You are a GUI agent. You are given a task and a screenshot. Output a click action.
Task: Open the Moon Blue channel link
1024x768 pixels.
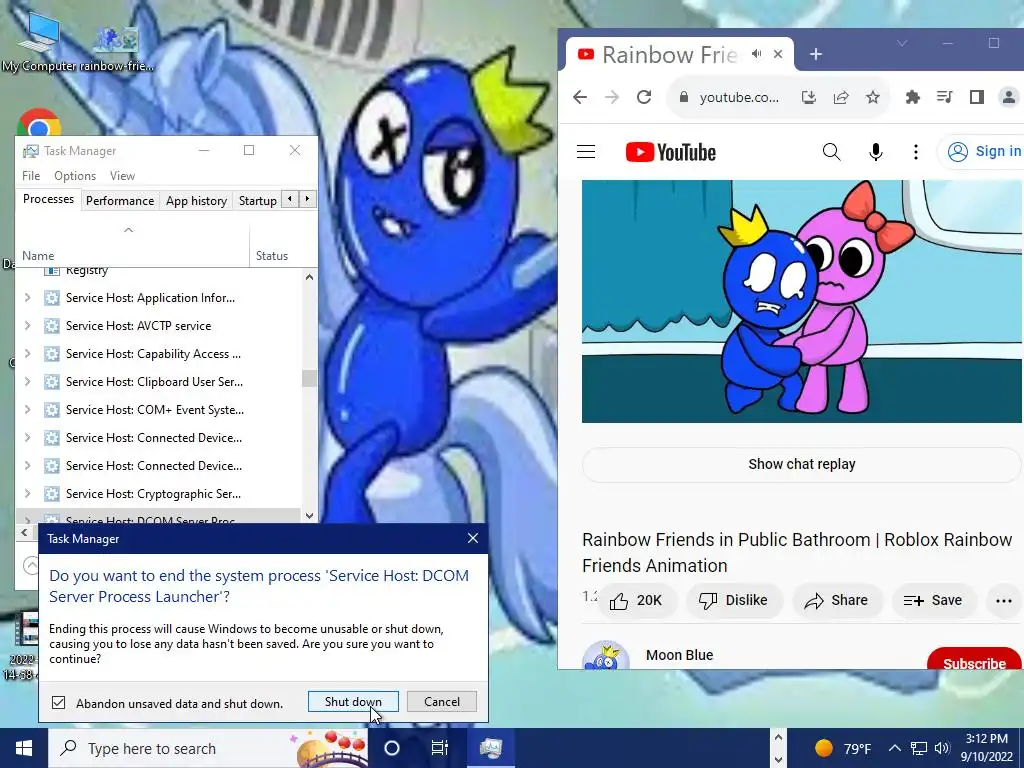coord(679,655)
